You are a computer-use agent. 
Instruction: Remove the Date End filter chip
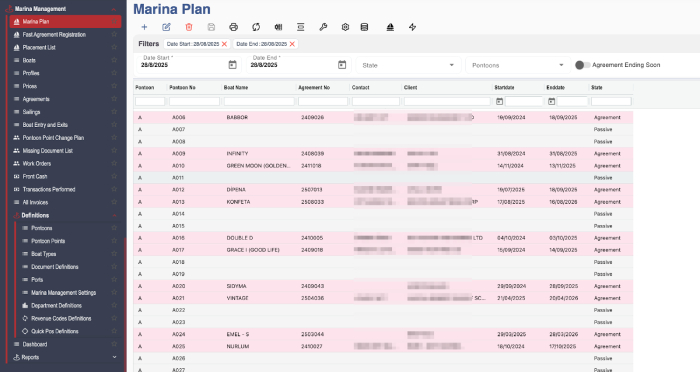click(292, 44)
